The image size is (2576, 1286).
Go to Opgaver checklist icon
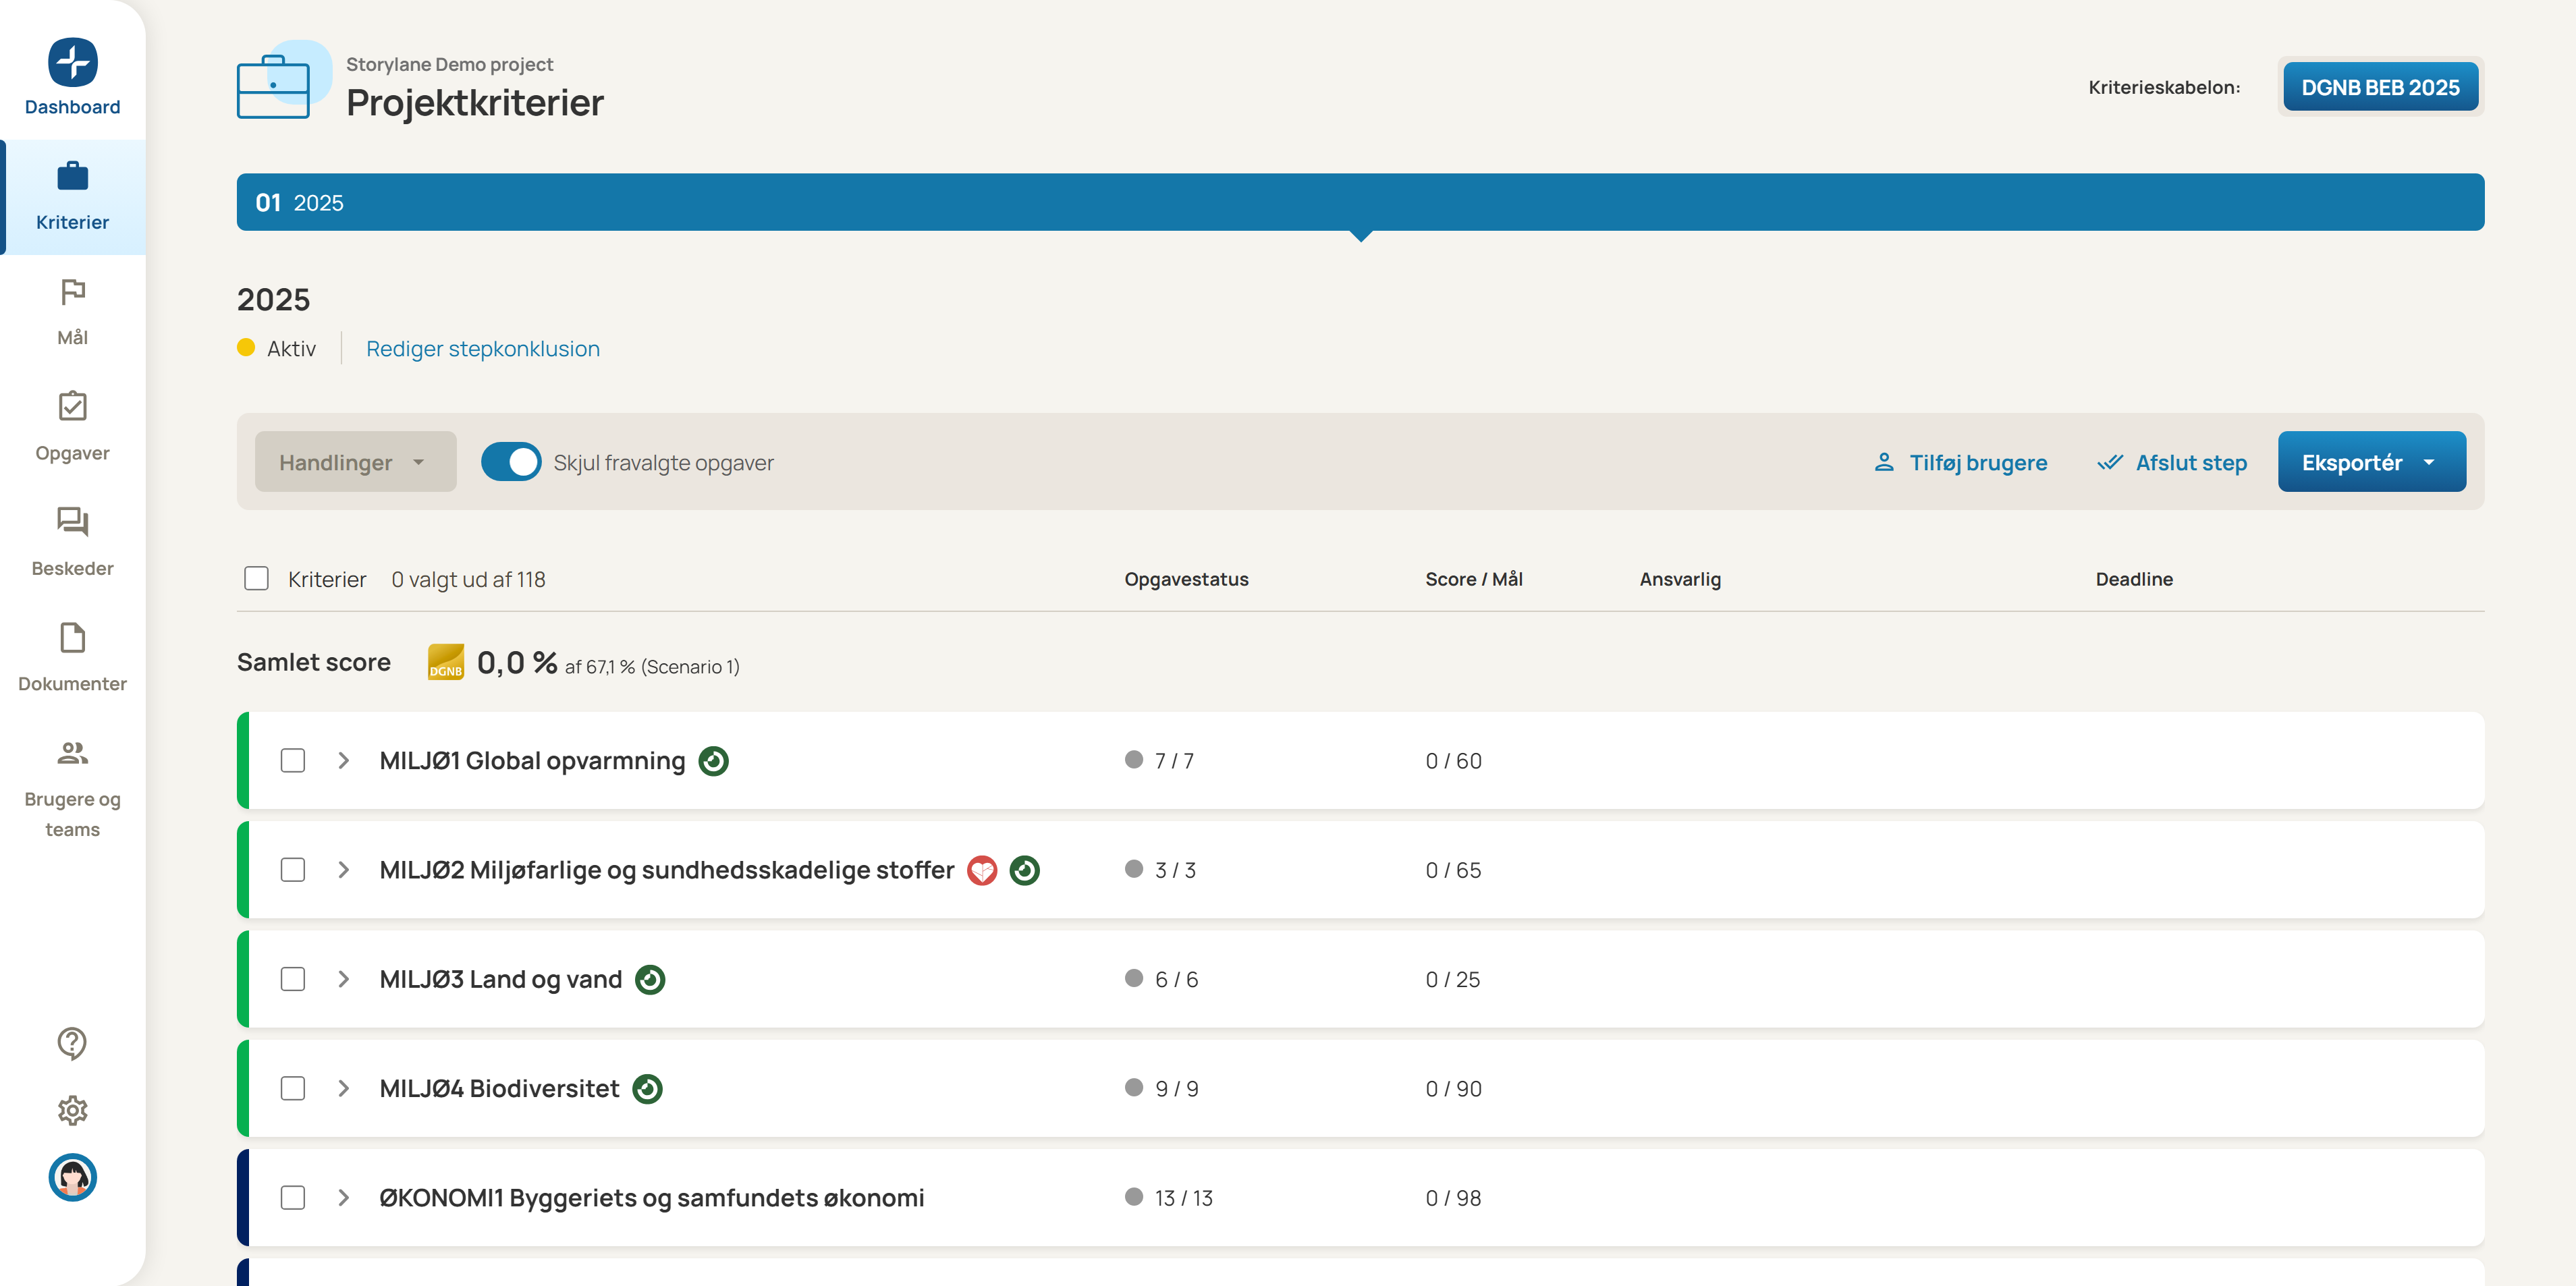coord(72,406)
